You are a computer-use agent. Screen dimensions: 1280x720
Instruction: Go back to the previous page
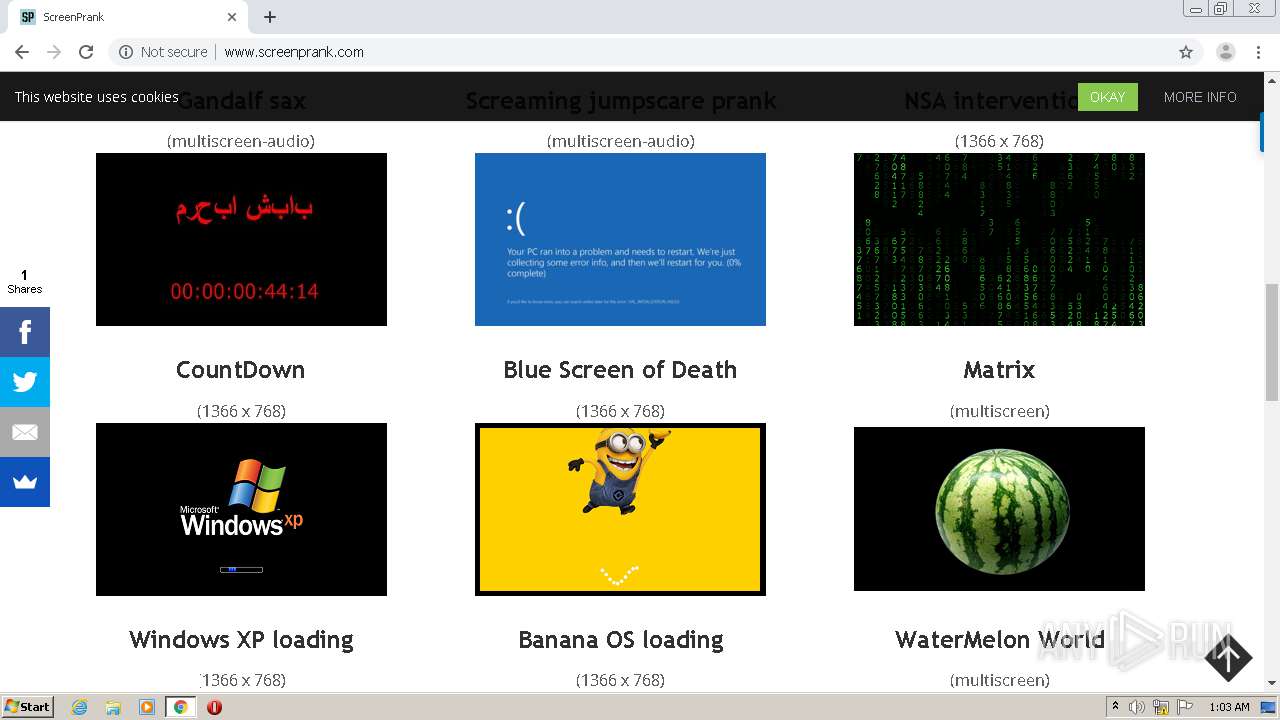pos(22,52)
